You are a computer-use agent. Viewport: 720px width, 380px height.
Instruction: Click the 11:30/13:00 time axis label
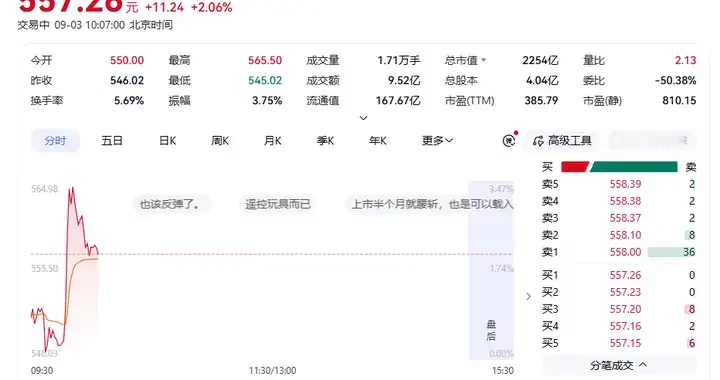273,370
